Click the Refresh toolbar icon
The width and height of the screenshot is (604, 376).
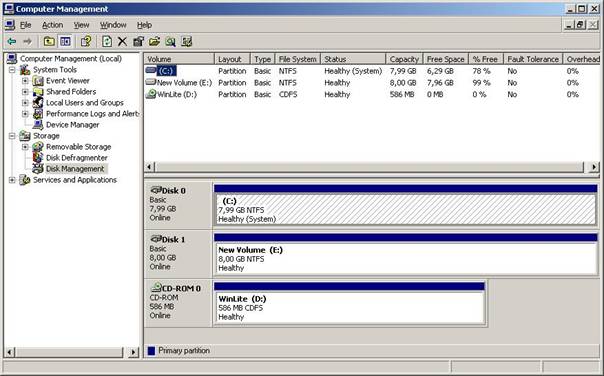click(107, 41)
